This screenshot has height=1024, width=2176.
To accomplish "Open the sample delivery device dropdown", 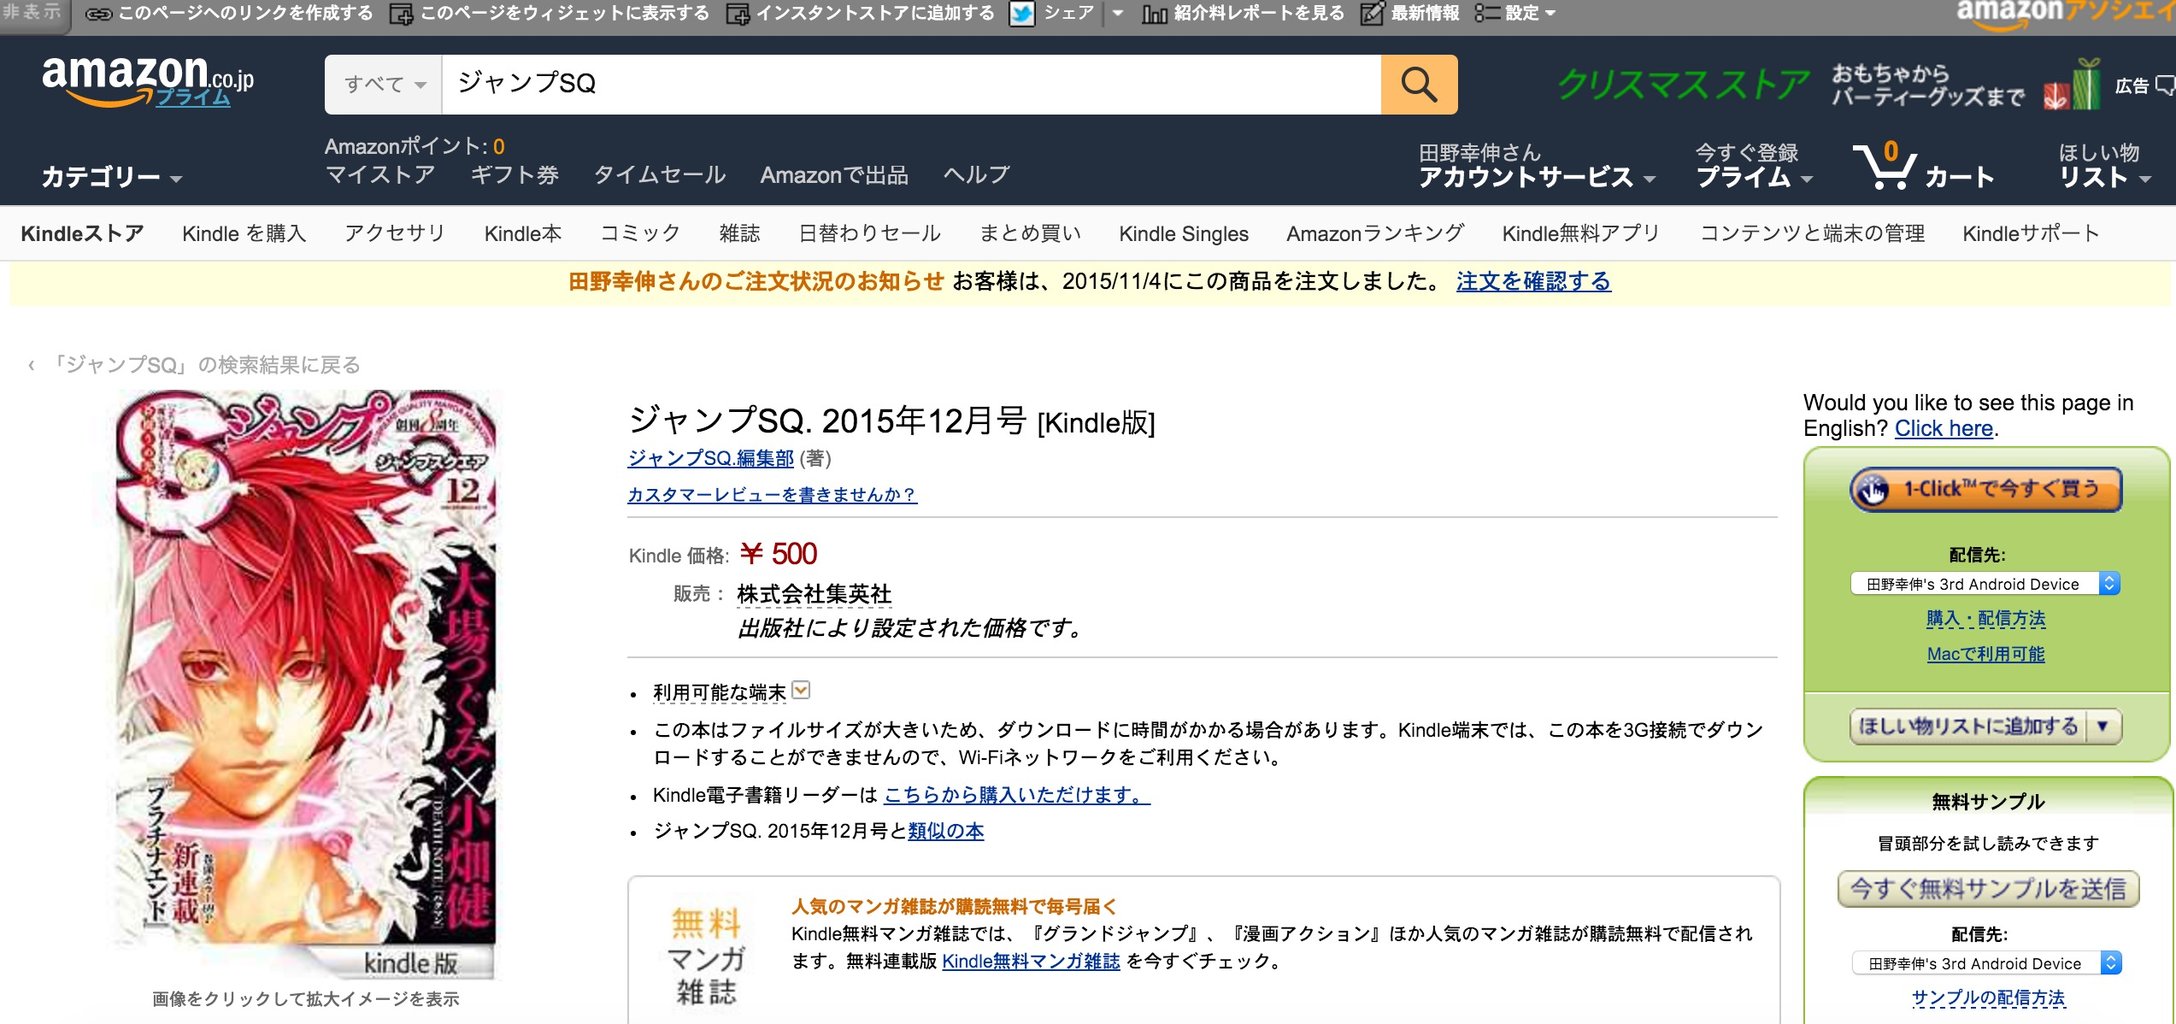I will (x=1987, y=964).
